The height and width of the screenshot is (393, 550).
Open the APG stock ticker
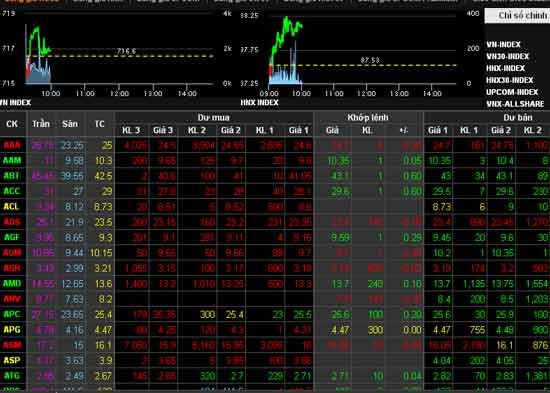pos(12,329)
